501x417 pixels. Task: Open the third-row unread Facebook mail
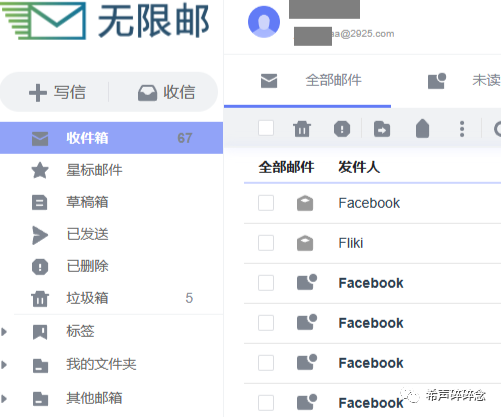[372, 283]
